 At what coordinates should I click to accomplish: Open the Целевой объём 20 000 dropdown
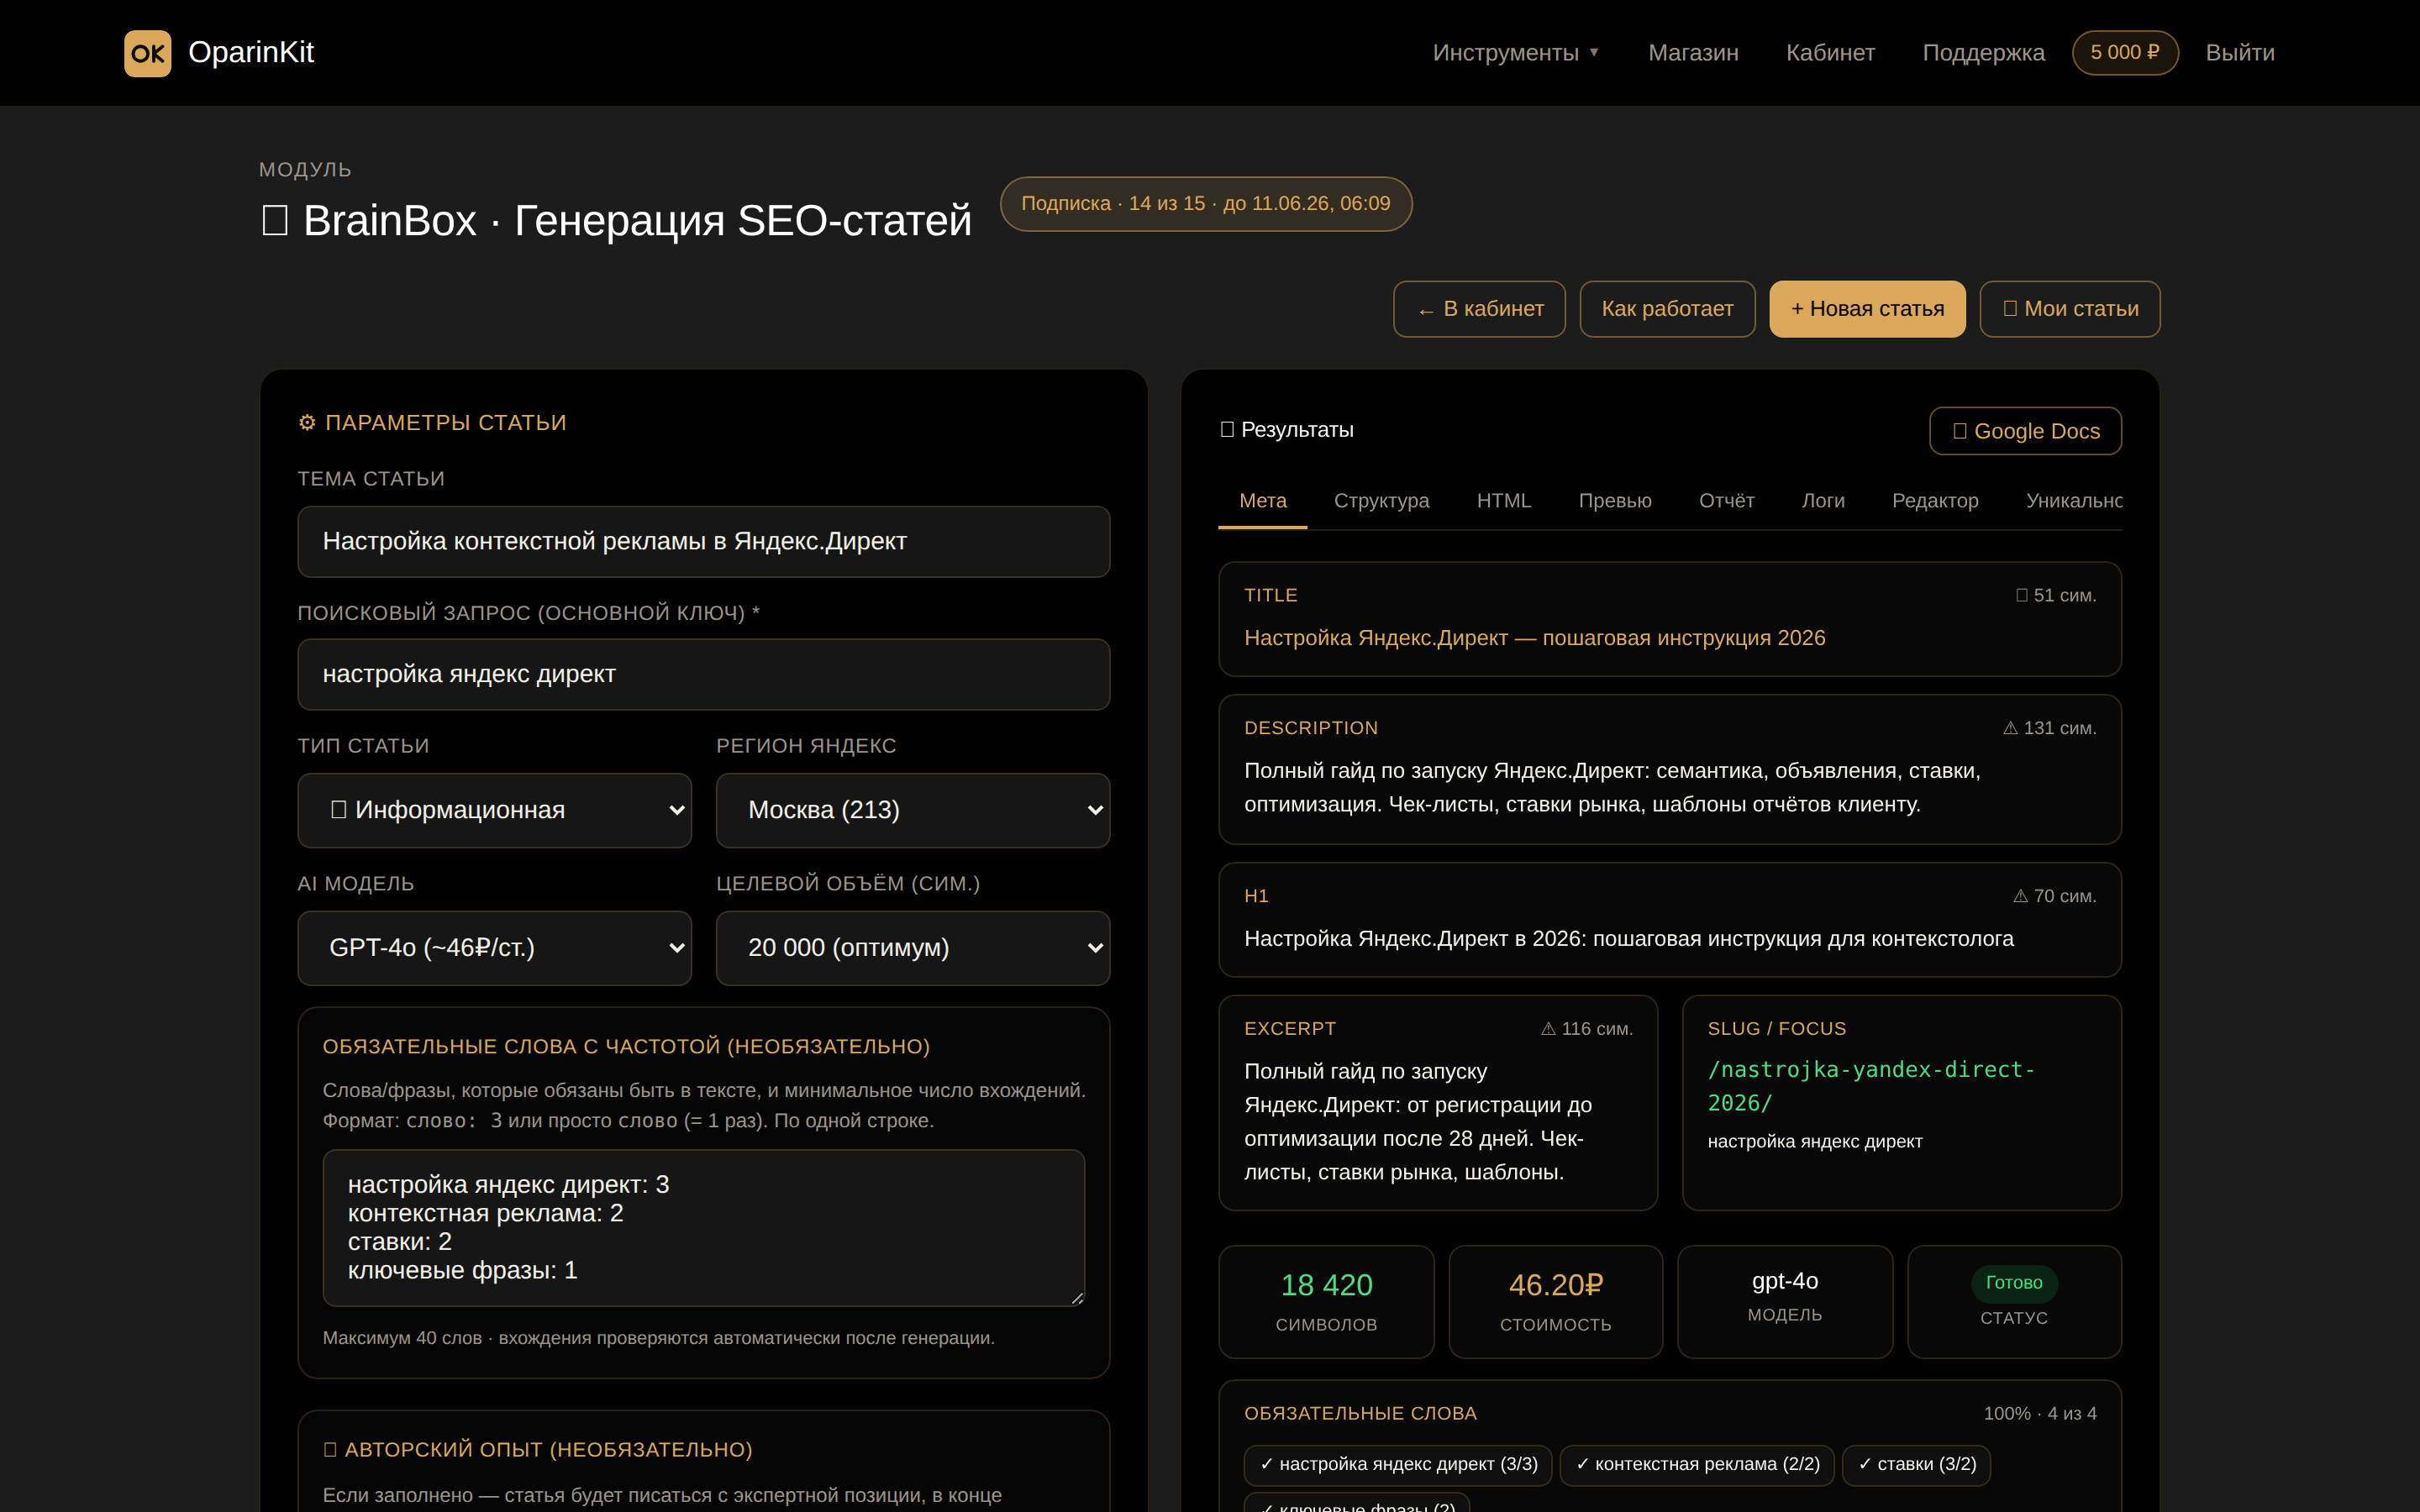click(x=913, y=948)
